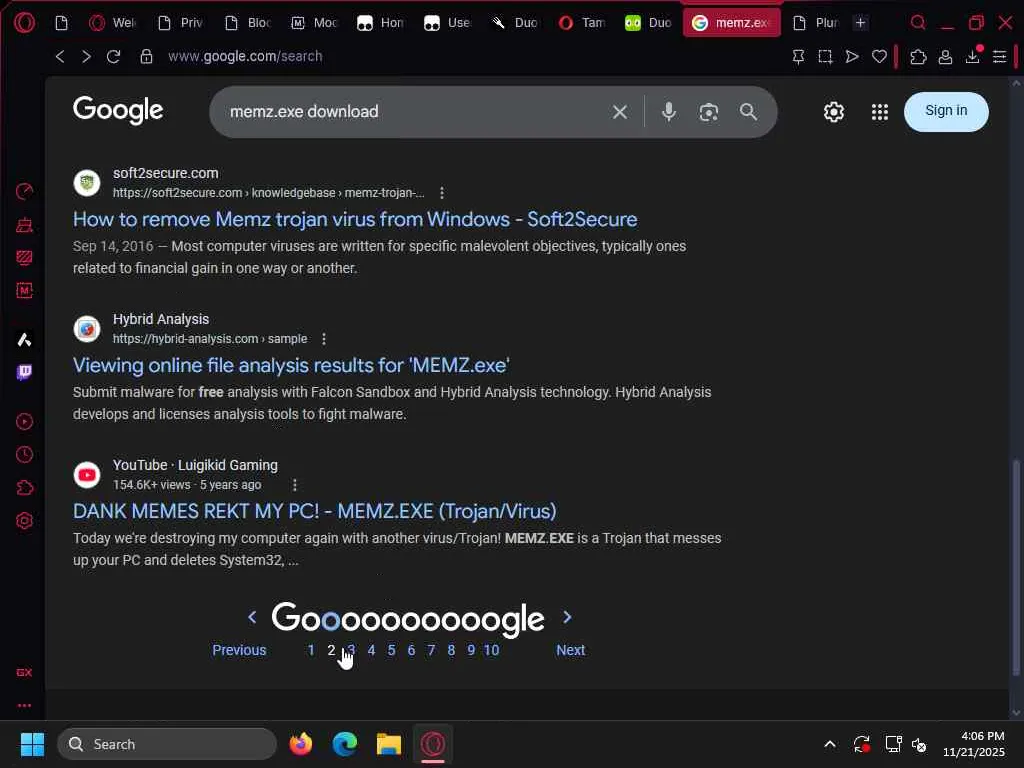
Task: Clear the Google search box text
Action: click(620, 112)
